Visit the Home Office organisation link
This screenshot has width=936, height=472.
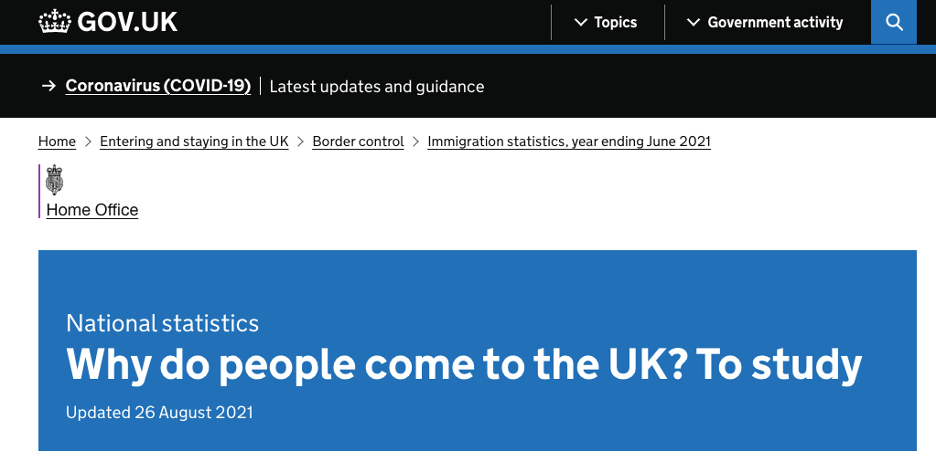[x=92, y=210]
